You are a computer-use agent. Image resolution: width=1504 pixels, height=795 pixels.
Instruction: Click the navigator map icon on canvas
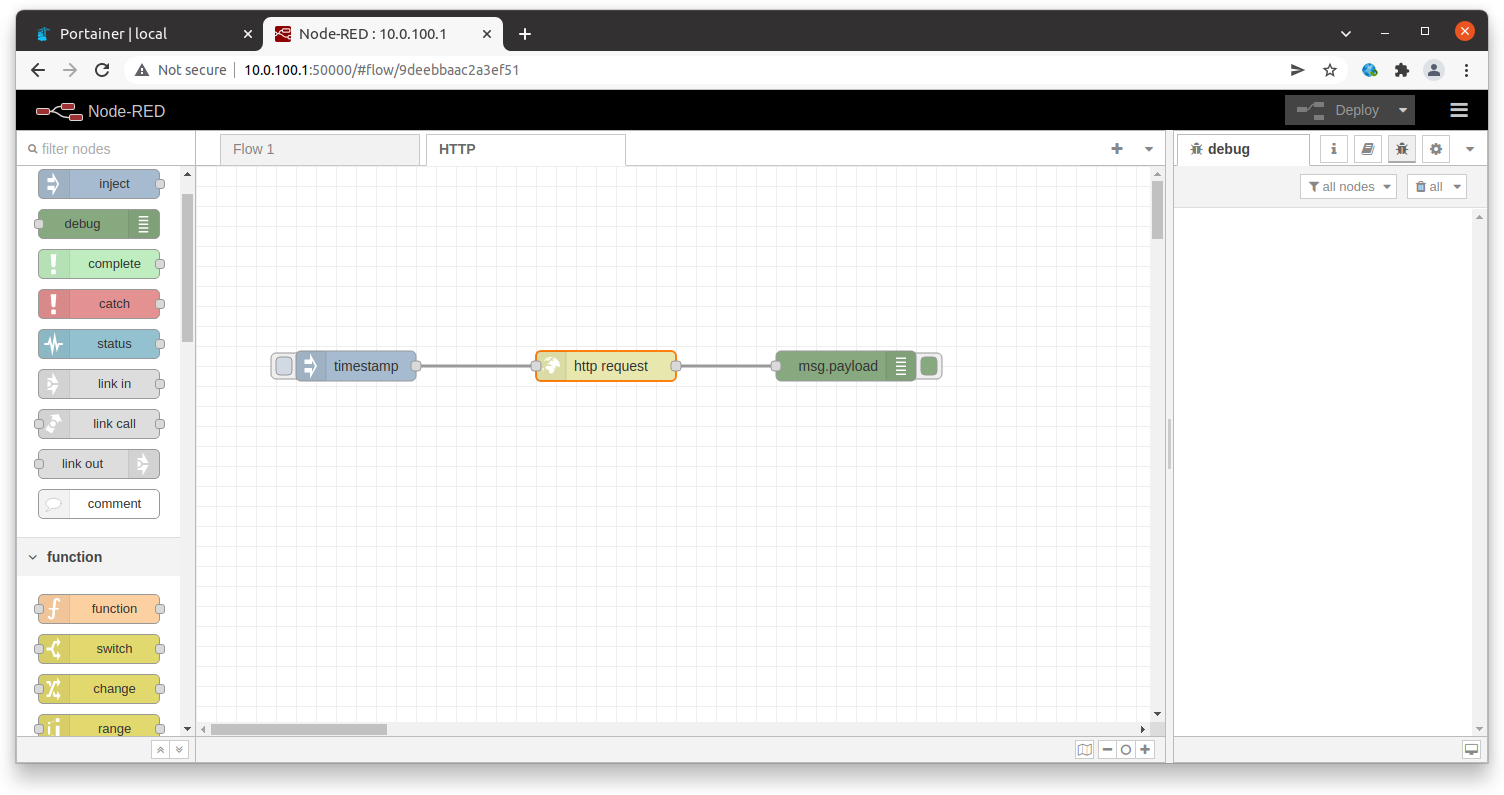click(x=1085, y=749)
